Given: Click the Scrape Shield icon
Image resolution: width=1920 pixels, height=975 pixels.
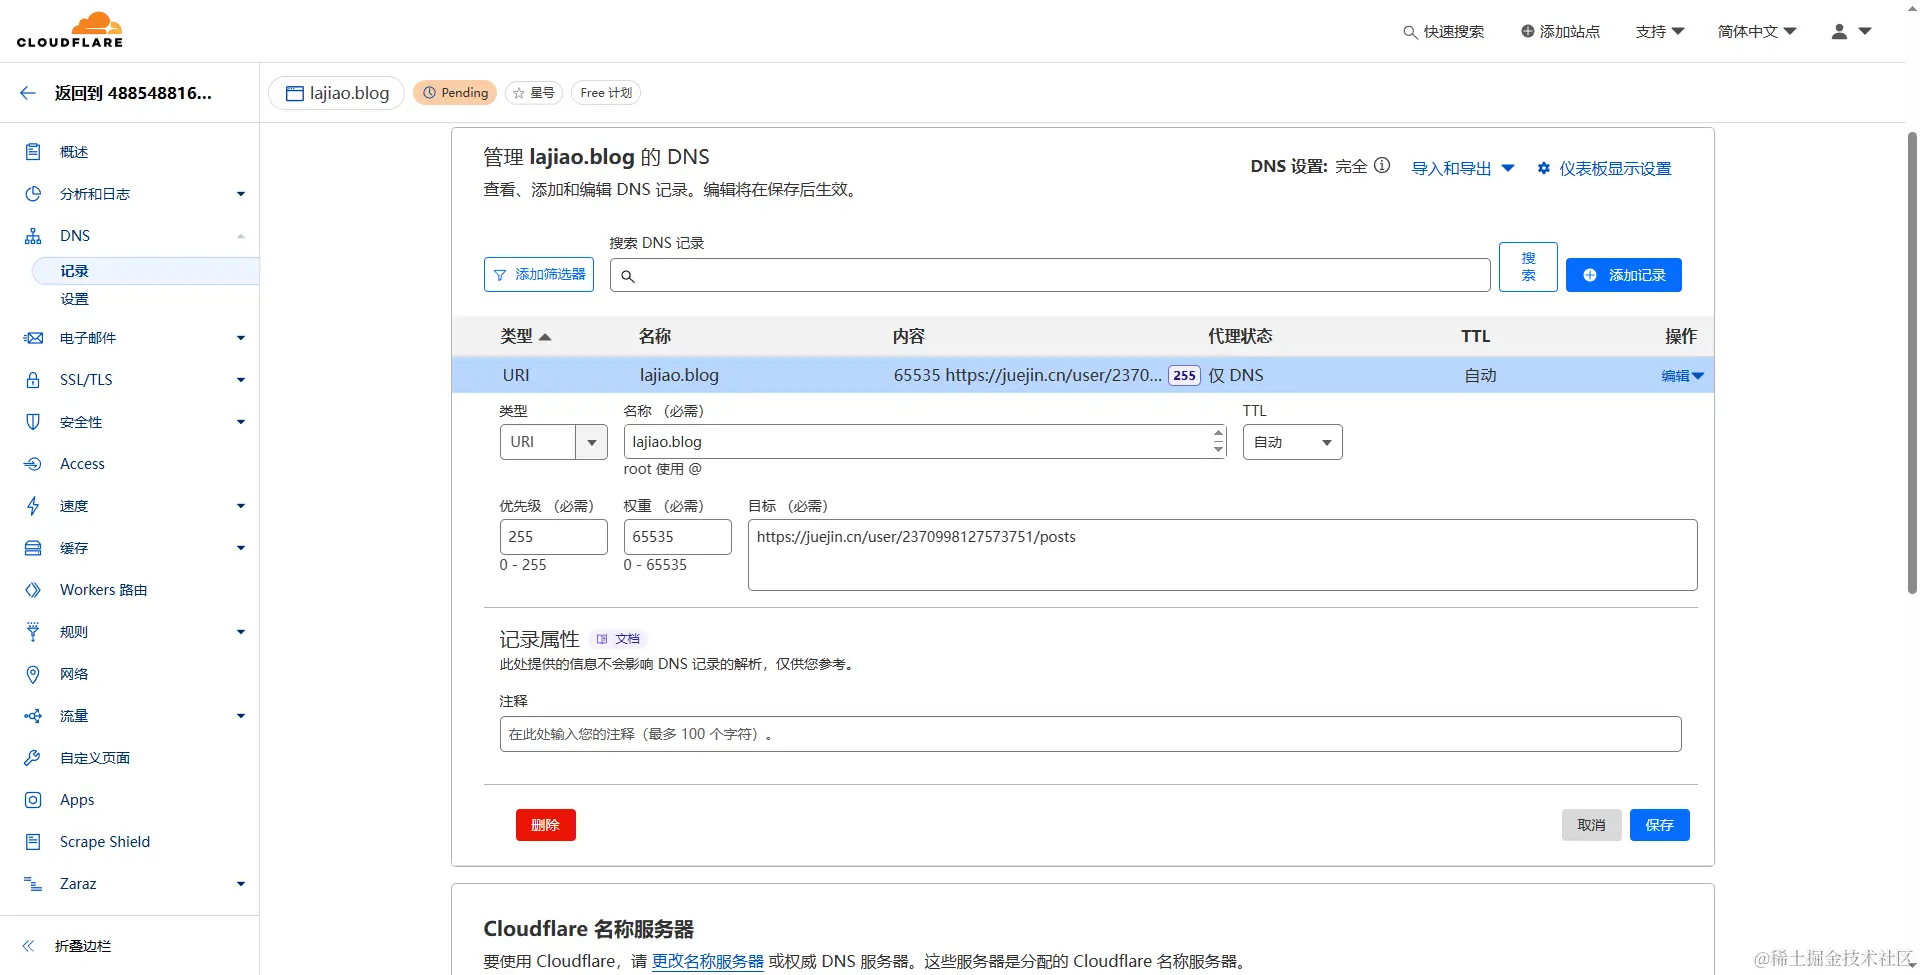Looking at the screenshot, I should [x=33, y=842].
